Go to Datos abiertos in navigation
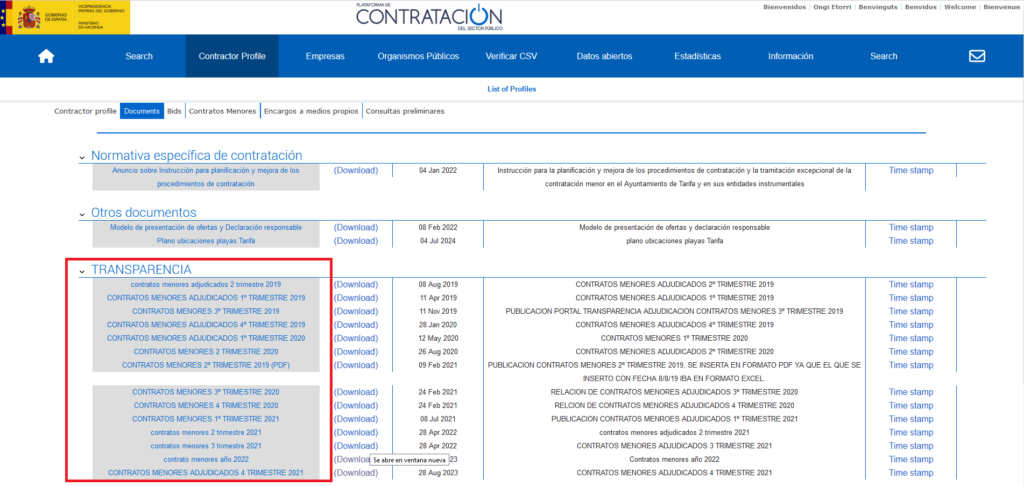Screen dimensions: 1024x486 click(604, 56)
